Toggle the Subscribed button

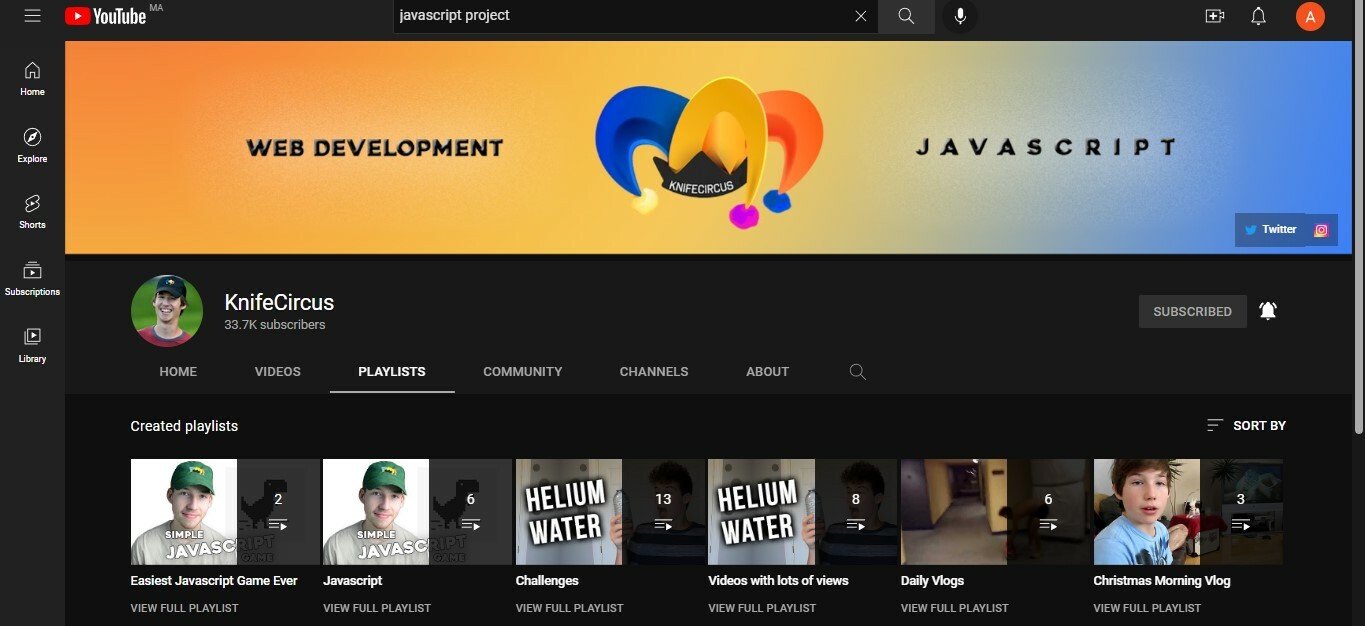pyautogui.click(x=1192, y=312)
